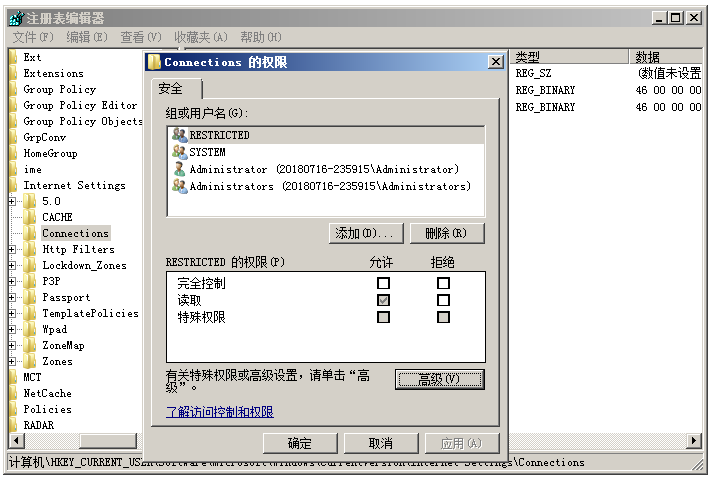711x479 pixels.
Task: Check Allow for 完全控制 permission
Action: pyautogui.click(x=383, y=283)
